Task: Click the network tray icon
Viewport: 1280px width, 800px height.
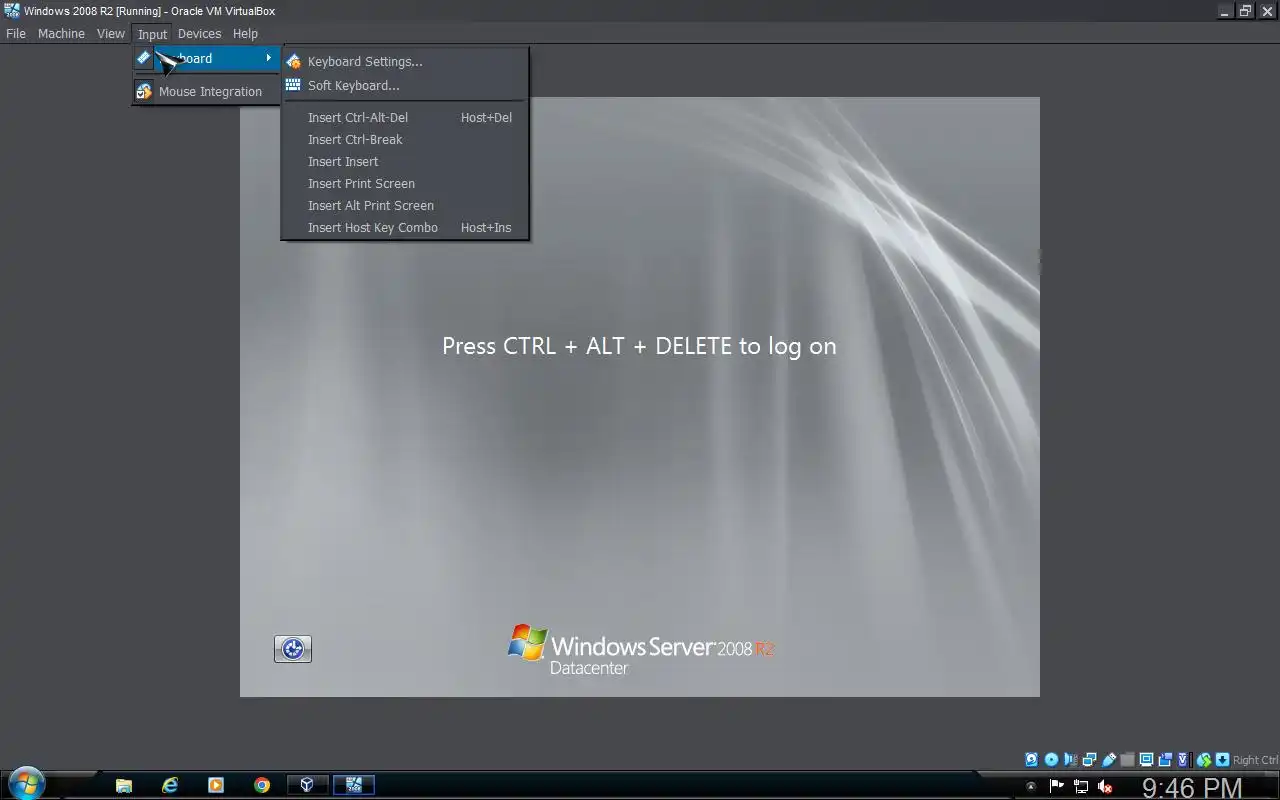Action: coord(1081,787)
